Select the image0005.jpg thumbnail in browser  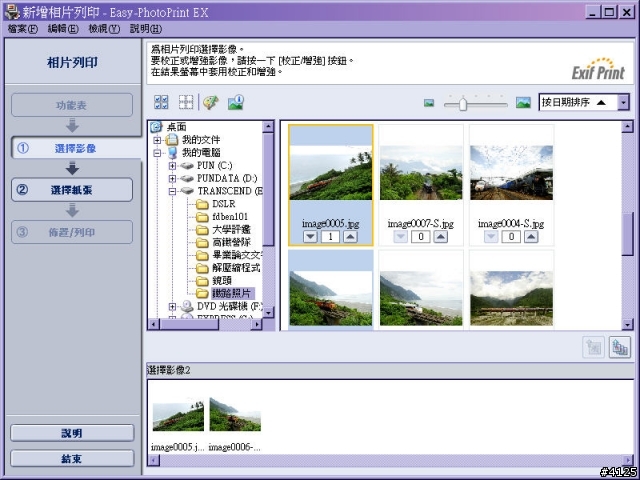coord(331,173)
